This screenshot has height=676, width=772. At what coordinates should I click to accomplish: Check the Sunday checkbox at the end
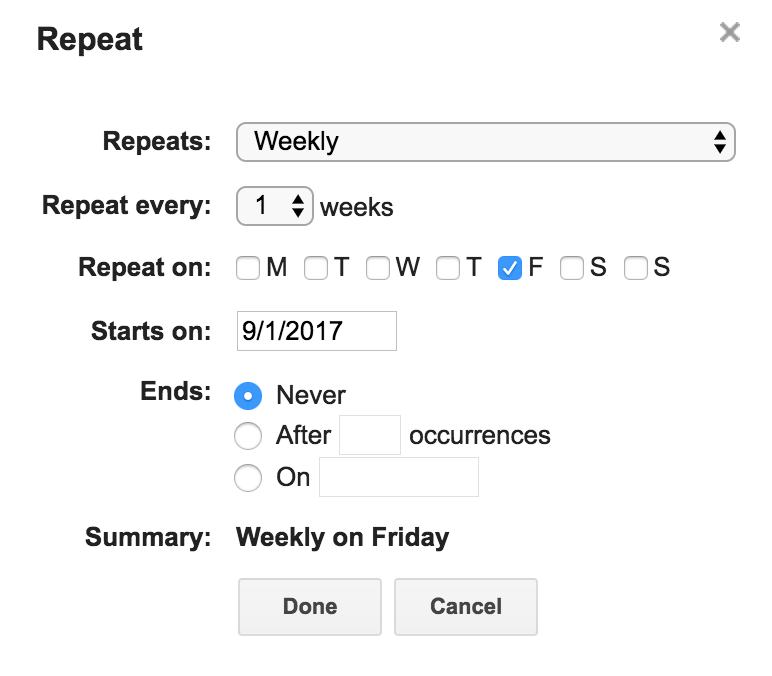point(636,268)
